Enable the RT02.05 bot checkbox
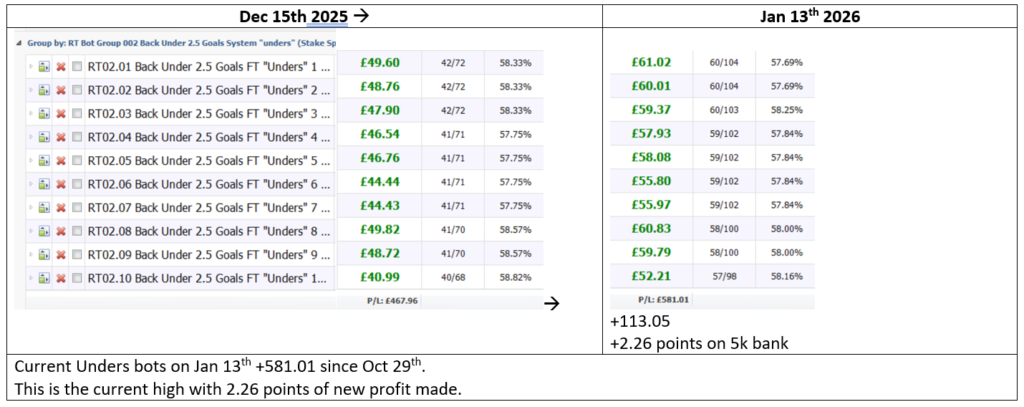 click(x=77, y=160)
